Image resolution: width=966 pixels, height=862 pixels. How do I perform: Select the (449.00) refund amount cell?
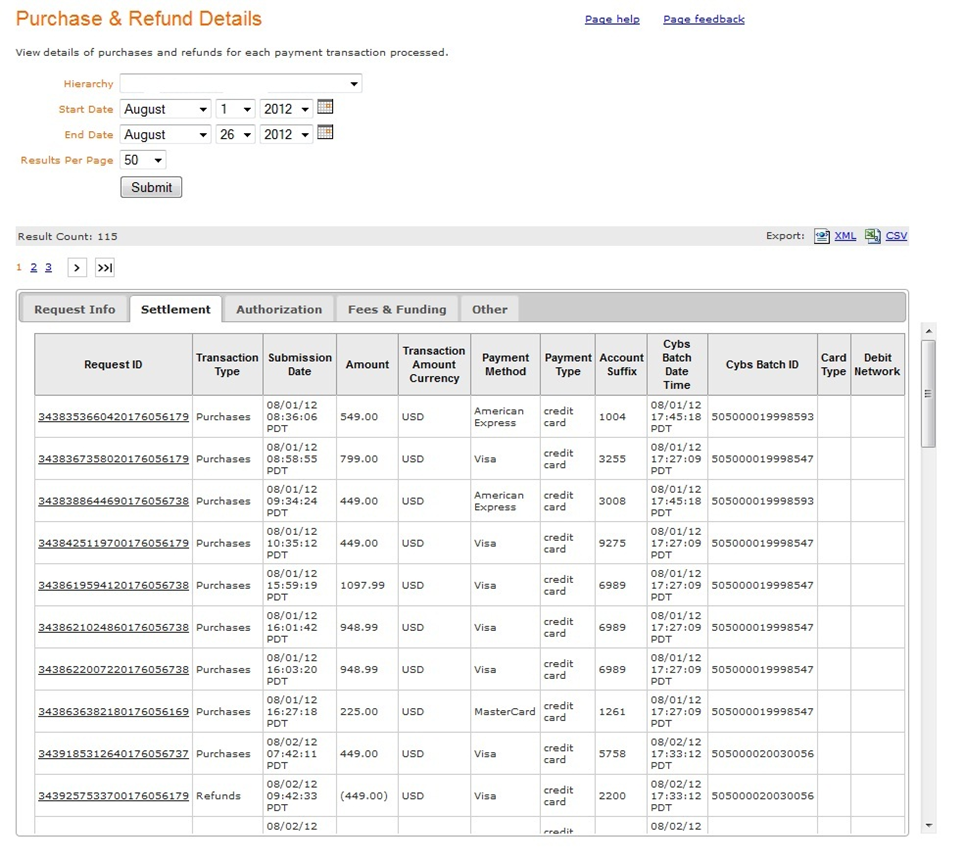(x=367, y=796)
